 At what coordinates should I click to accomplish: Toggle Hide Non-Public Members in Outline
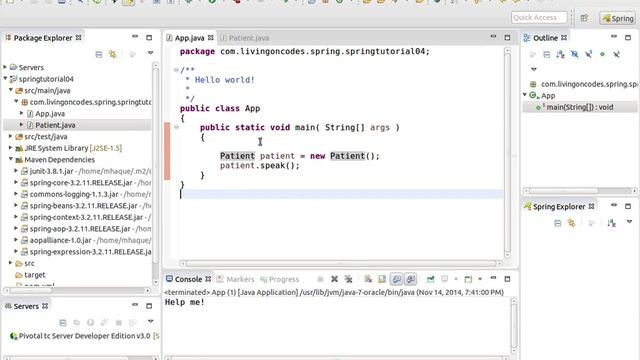pyautogui.click(x=602, y=54)
